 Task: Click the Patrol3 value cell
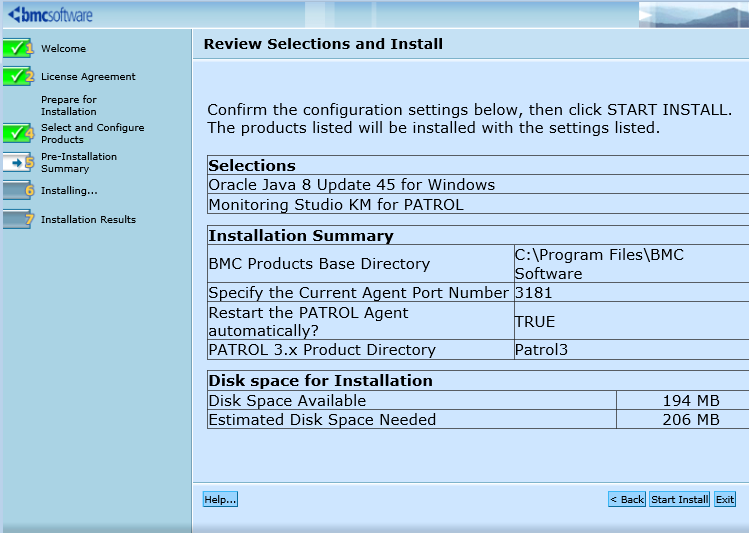631,350
